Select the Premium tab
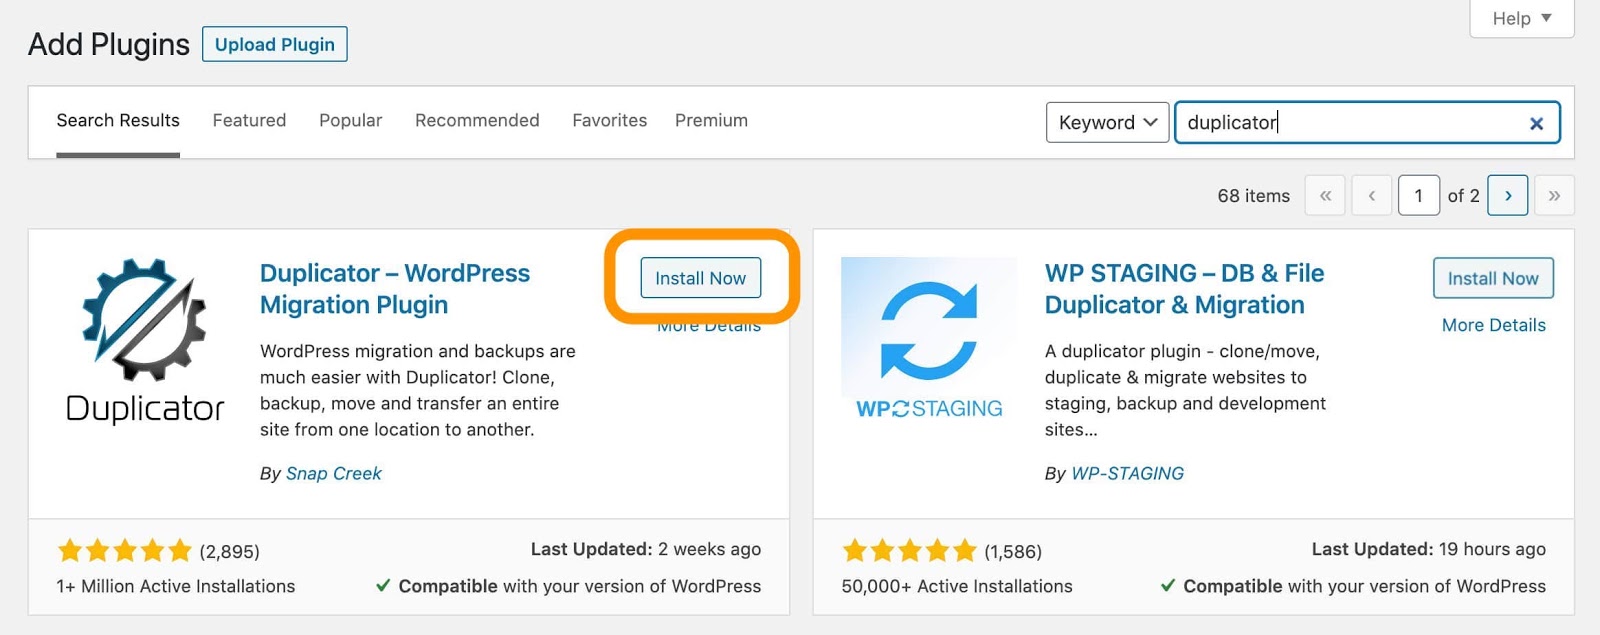The width and height of the screenshot is (1600, 635). coord(711,120)
